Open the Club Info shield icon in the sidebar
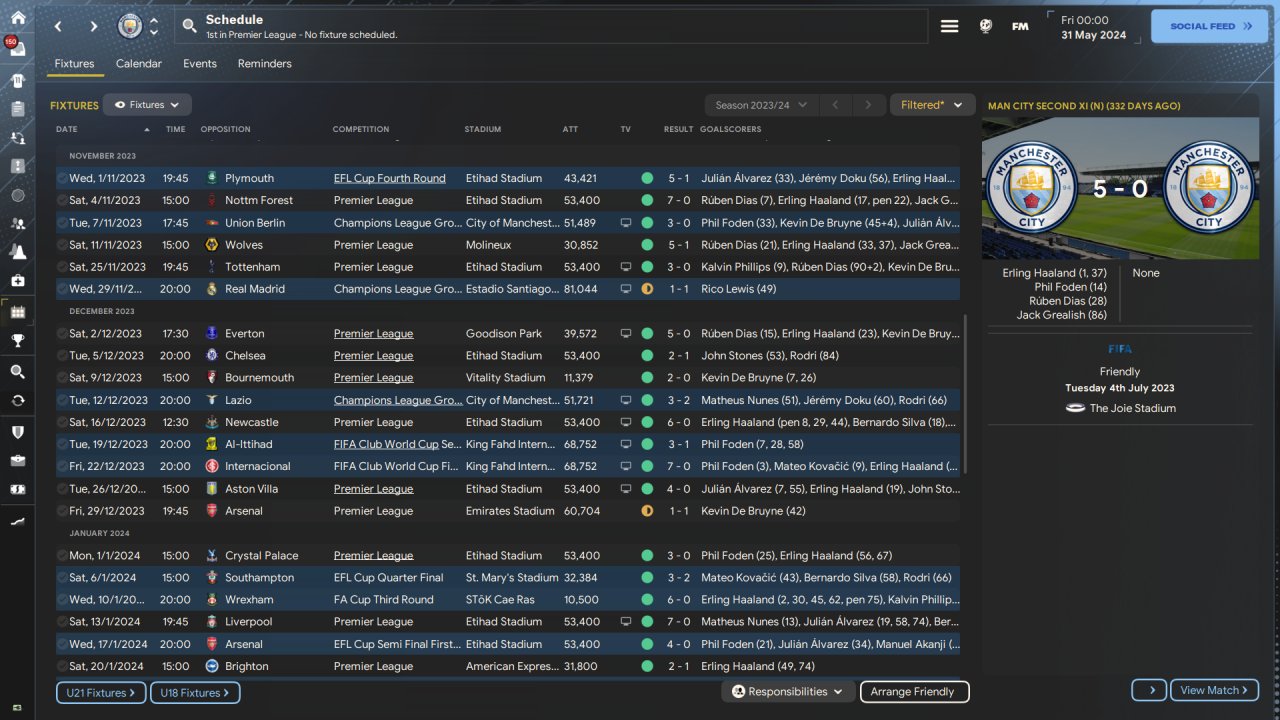 coord(17,432)
